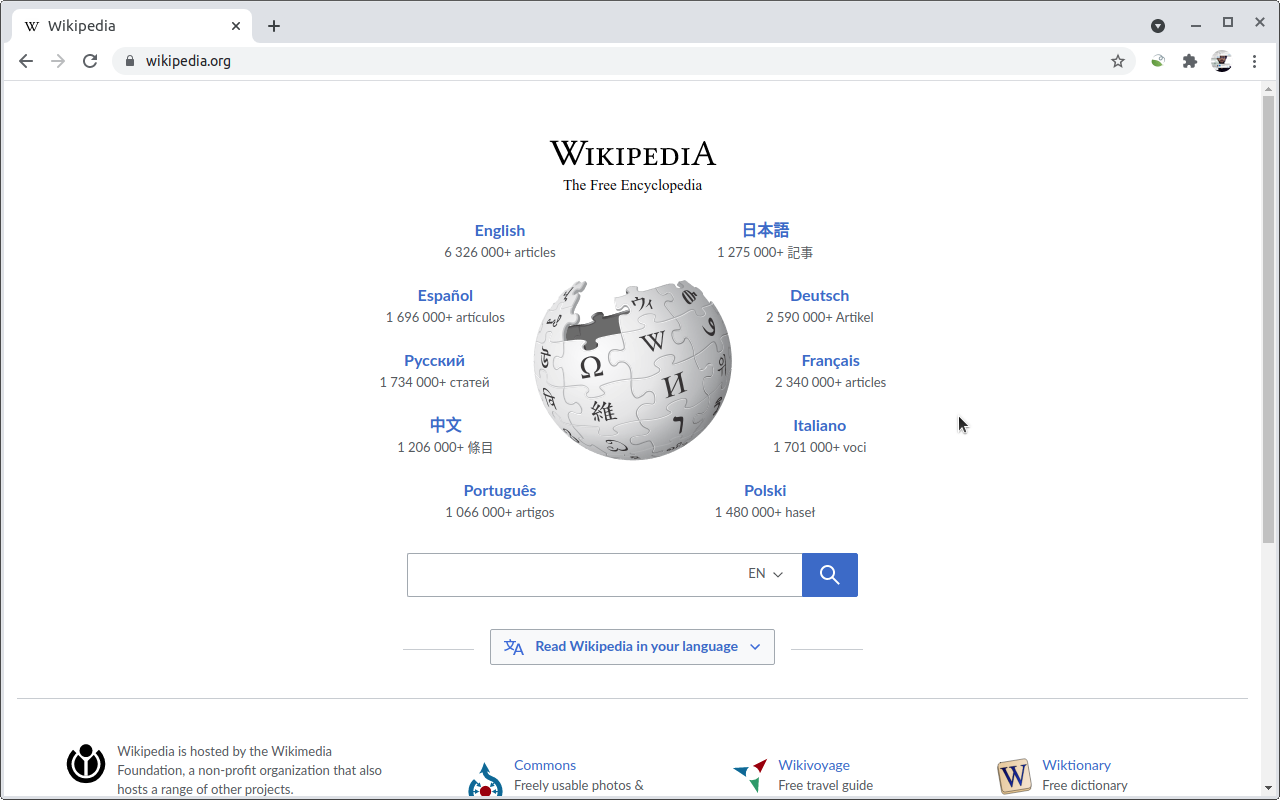Click the Wikivoyage link

pyautogui.click(x=814, y=765)
